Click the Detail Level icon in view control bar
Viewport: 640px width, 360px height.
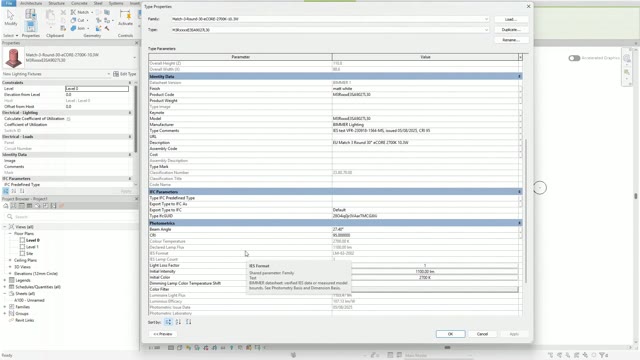[x=171, y=348]
